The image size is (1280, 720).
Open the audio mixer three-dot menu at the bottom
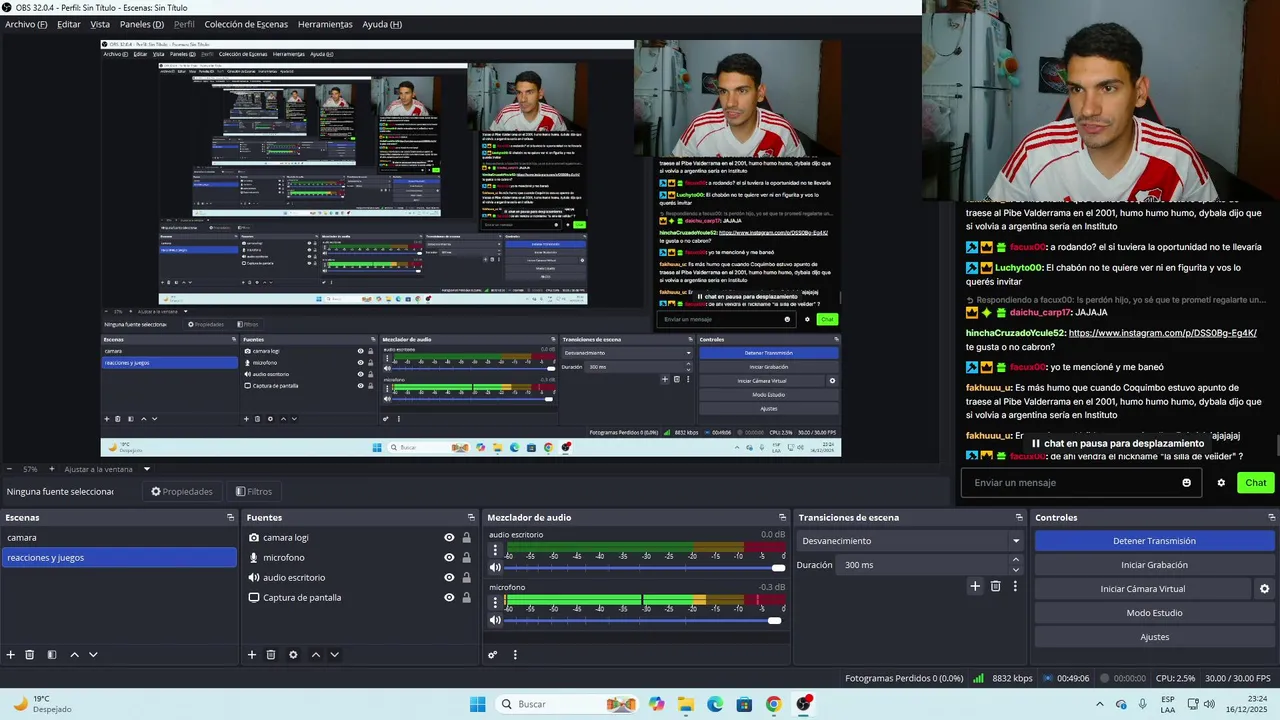(x=515, y=655)
